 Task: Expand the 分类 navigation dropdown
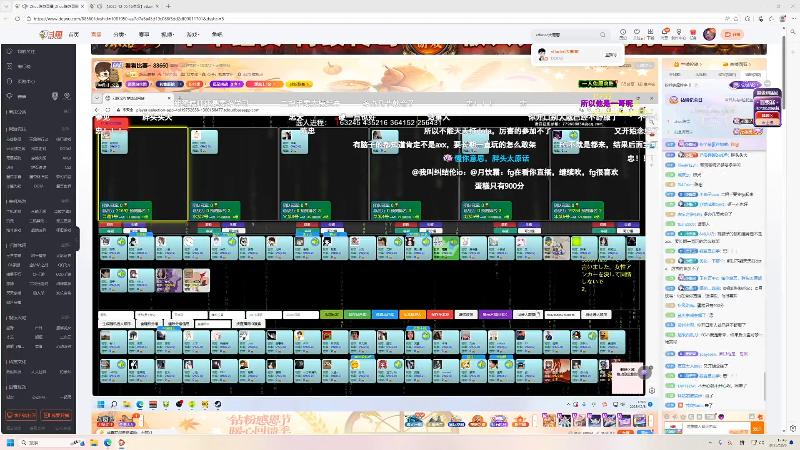point(119,34)
